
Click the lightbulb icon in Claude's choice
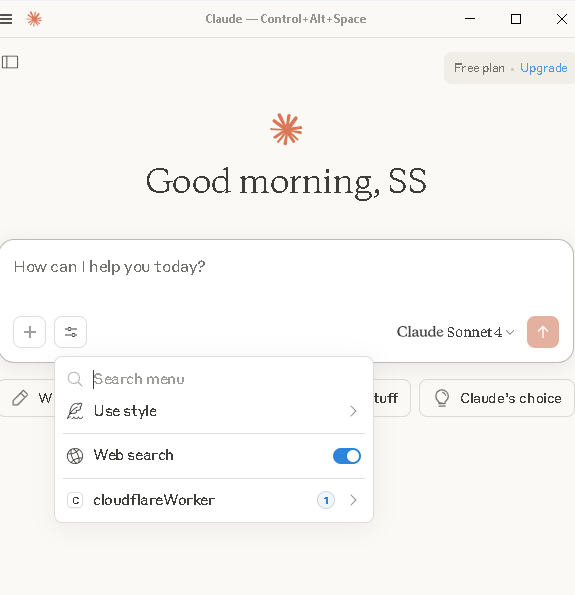pos(442,398)
